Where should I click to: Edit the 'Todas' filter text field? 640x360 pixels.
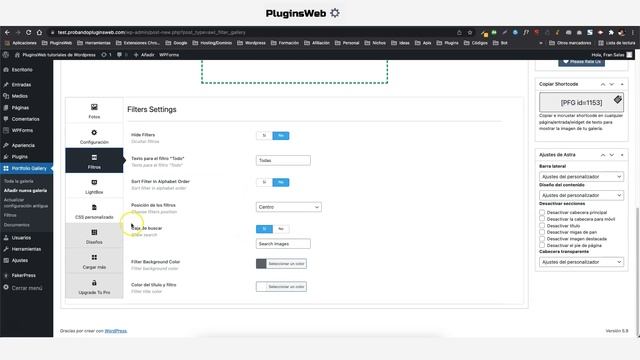click(x=283, y=160)
